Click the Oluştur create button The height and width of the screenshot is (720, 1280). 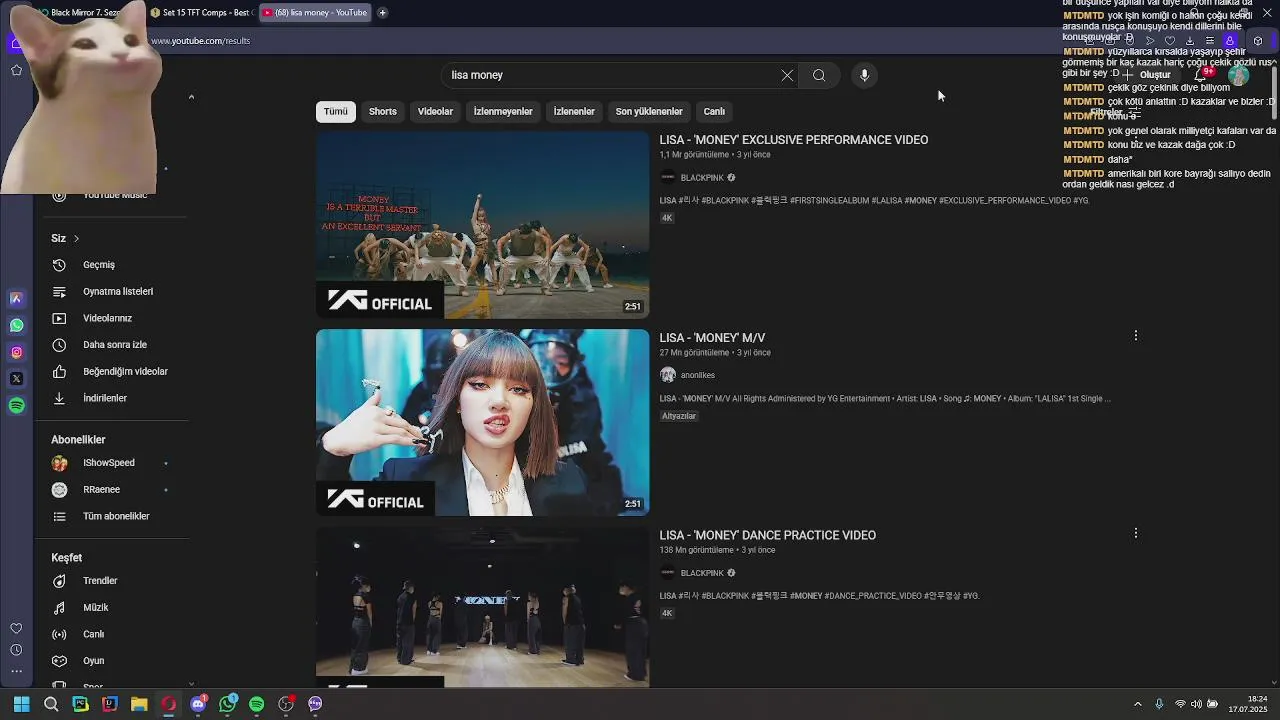click(x=1146, y=75)
